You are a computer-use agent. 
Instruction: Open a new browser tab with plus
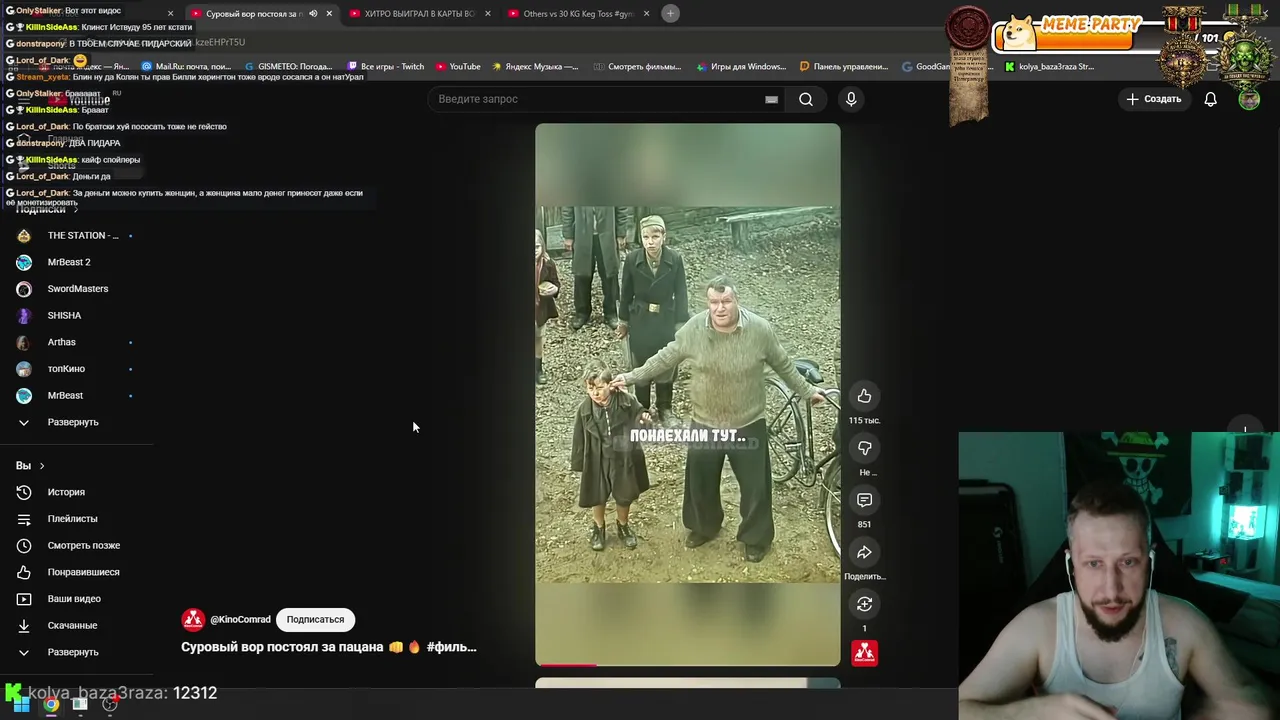pyautogui.click(x=671, y=13)
